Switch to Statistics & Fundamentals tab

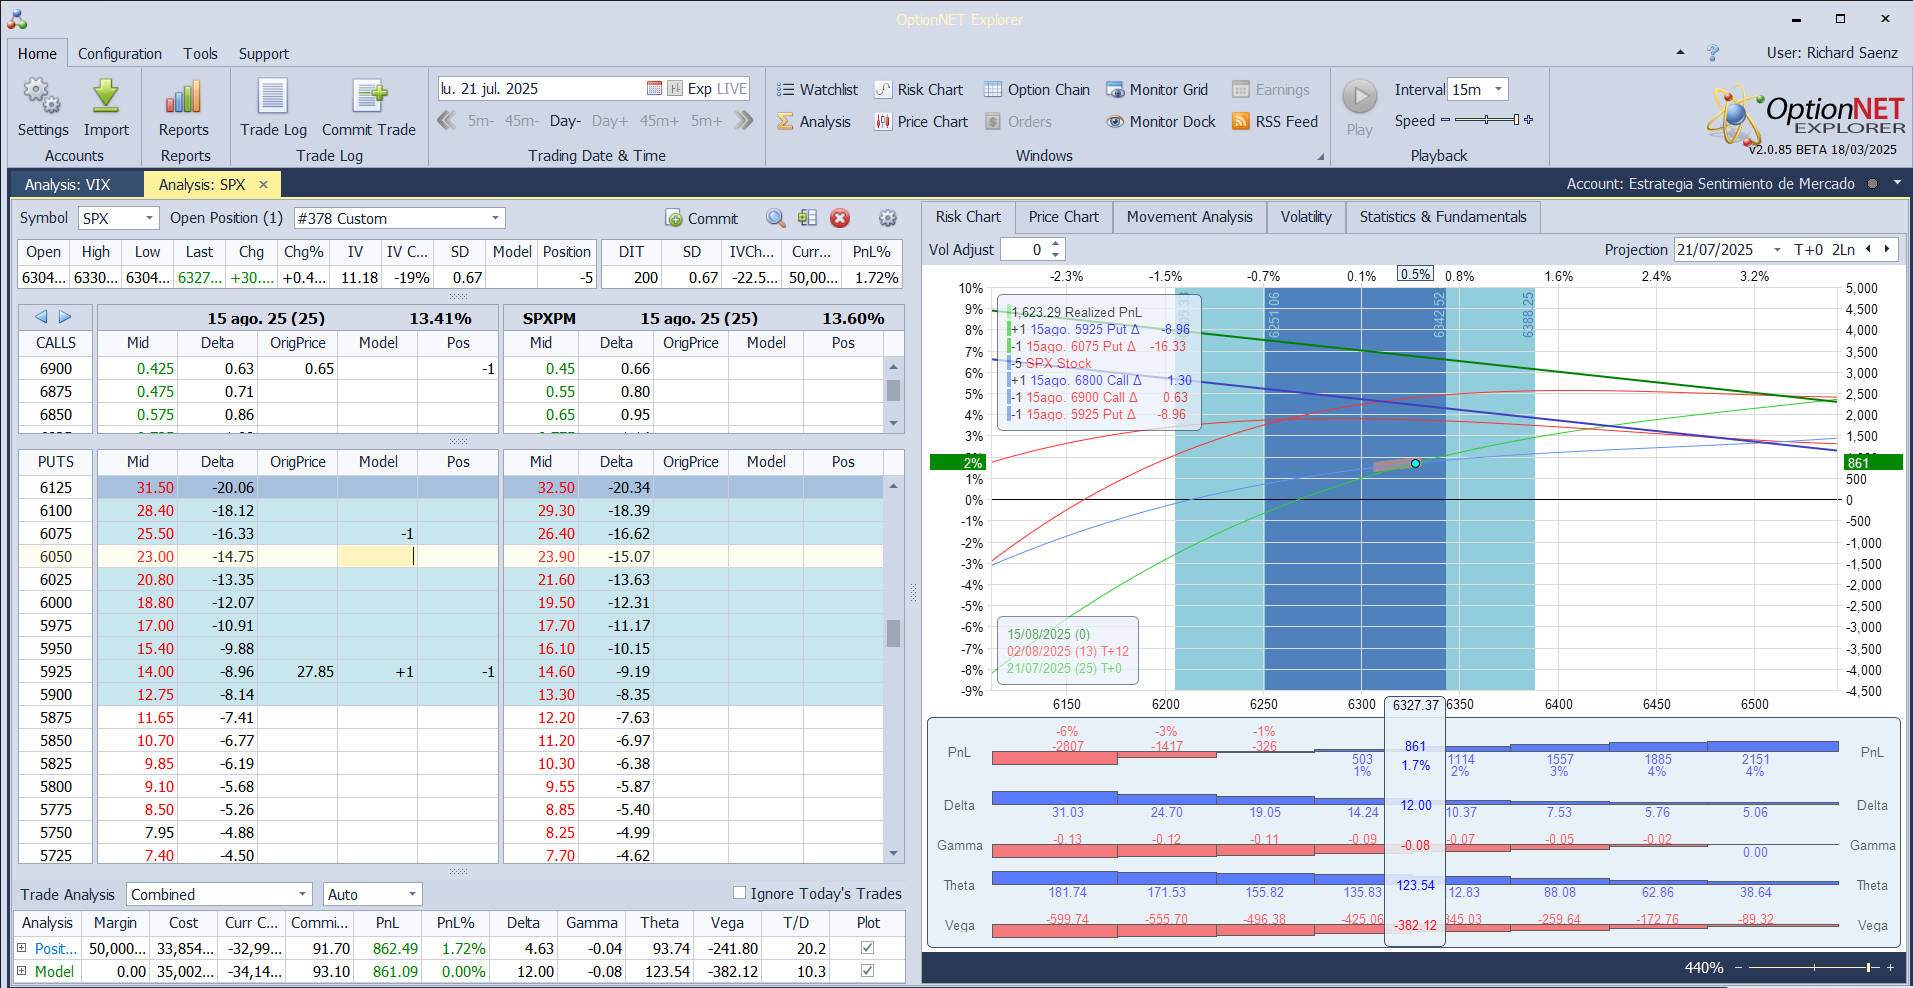coord(1442,217)
